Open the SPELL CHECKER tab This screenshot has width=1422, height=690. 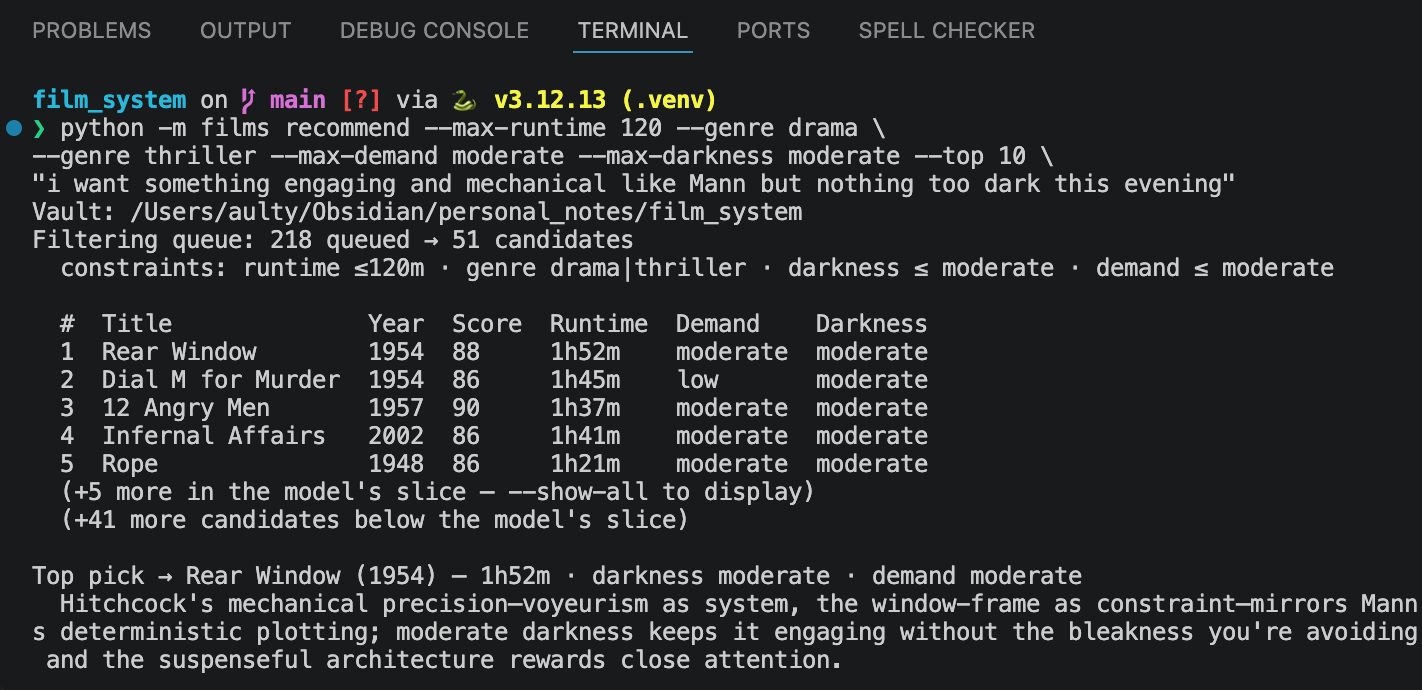pos(946,31)
